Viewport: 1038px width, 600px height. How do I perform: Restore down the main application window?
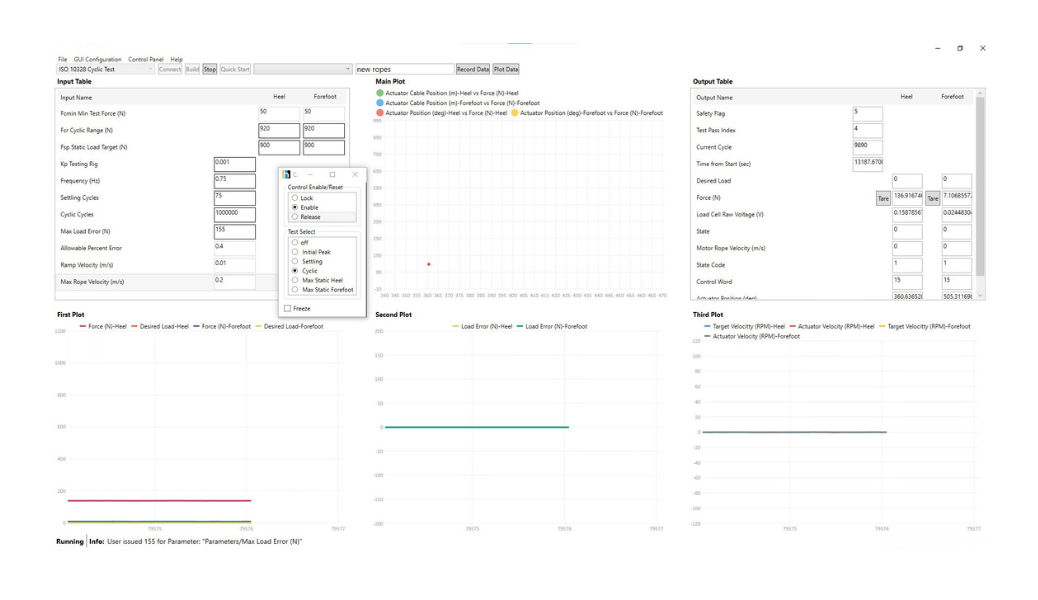960,48
